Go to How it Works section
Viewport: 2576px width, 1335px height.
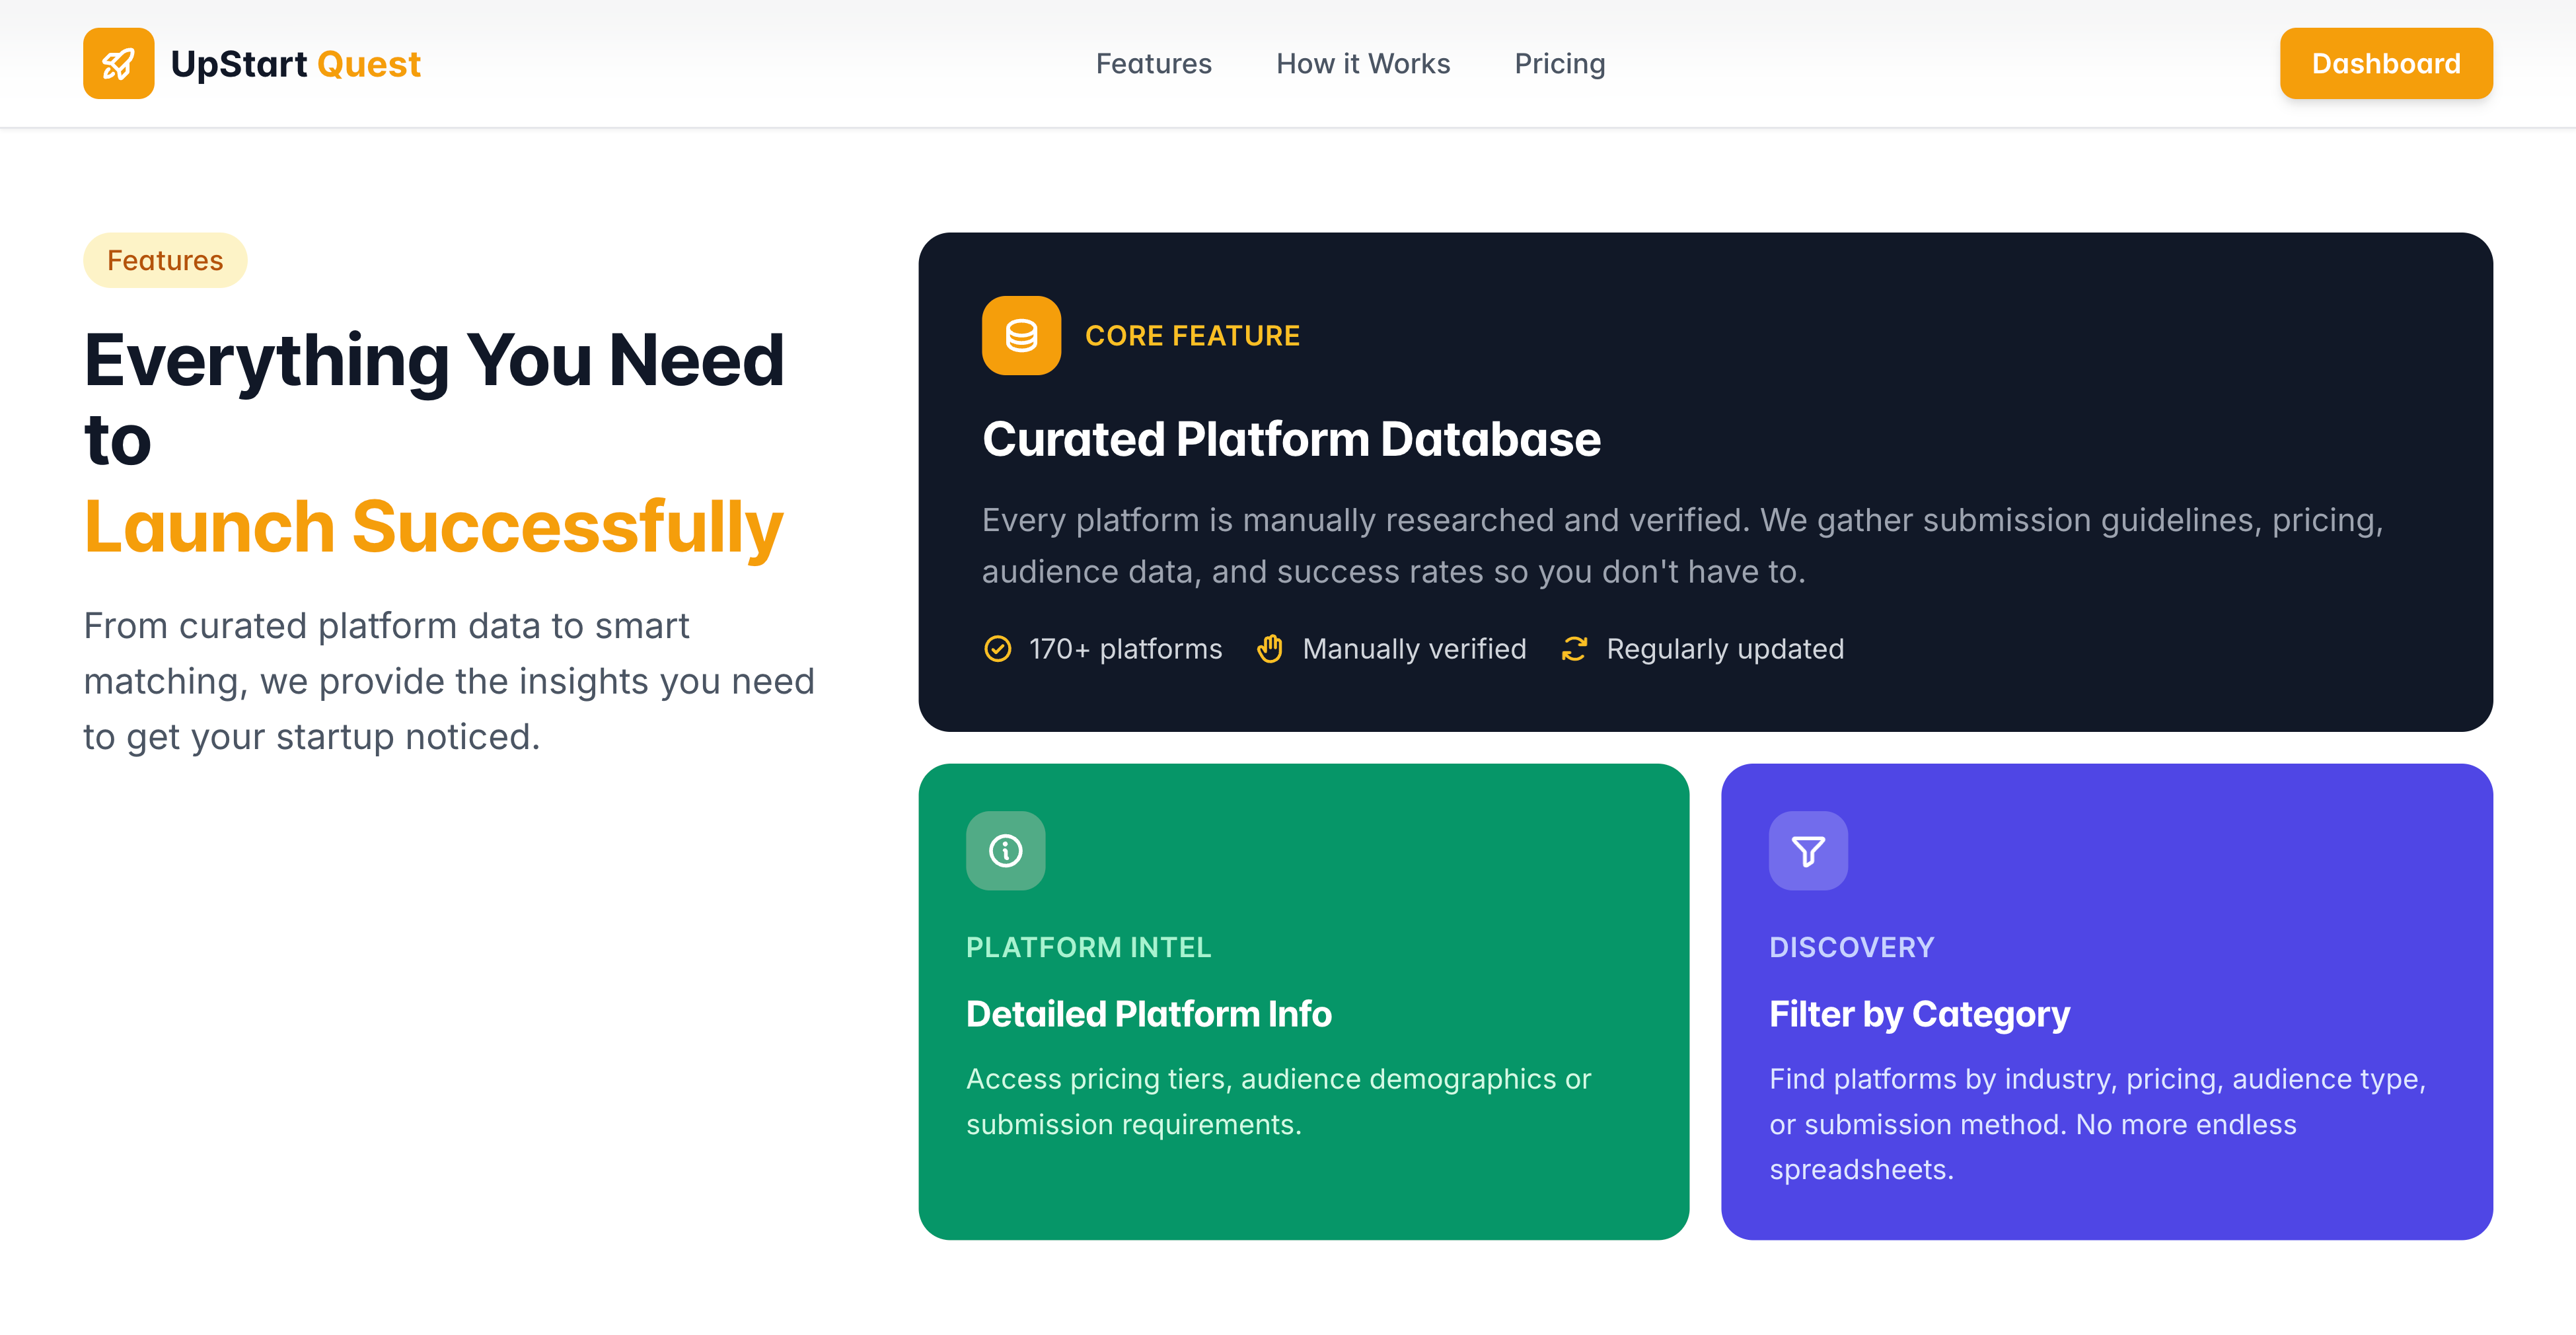coord(1362,64)
